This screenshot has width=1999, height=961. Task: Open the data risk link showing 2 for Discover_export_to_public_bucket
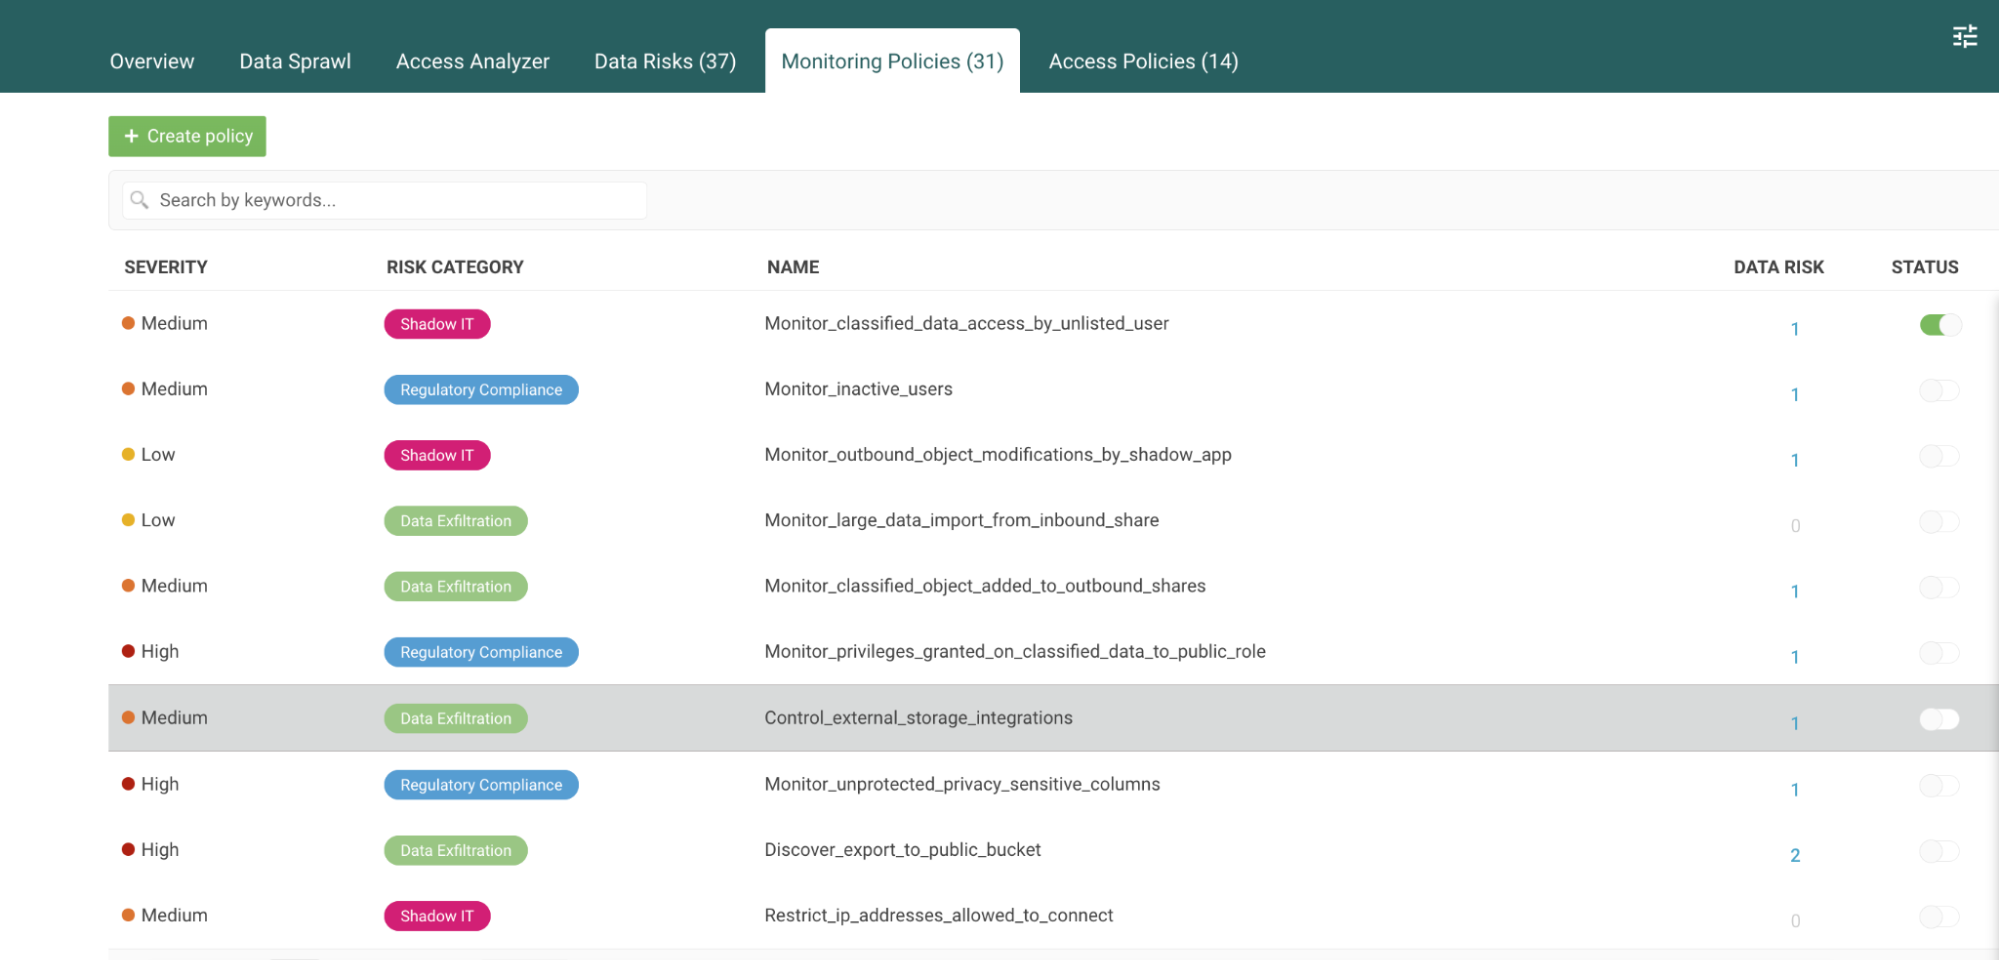(1796, 855)
